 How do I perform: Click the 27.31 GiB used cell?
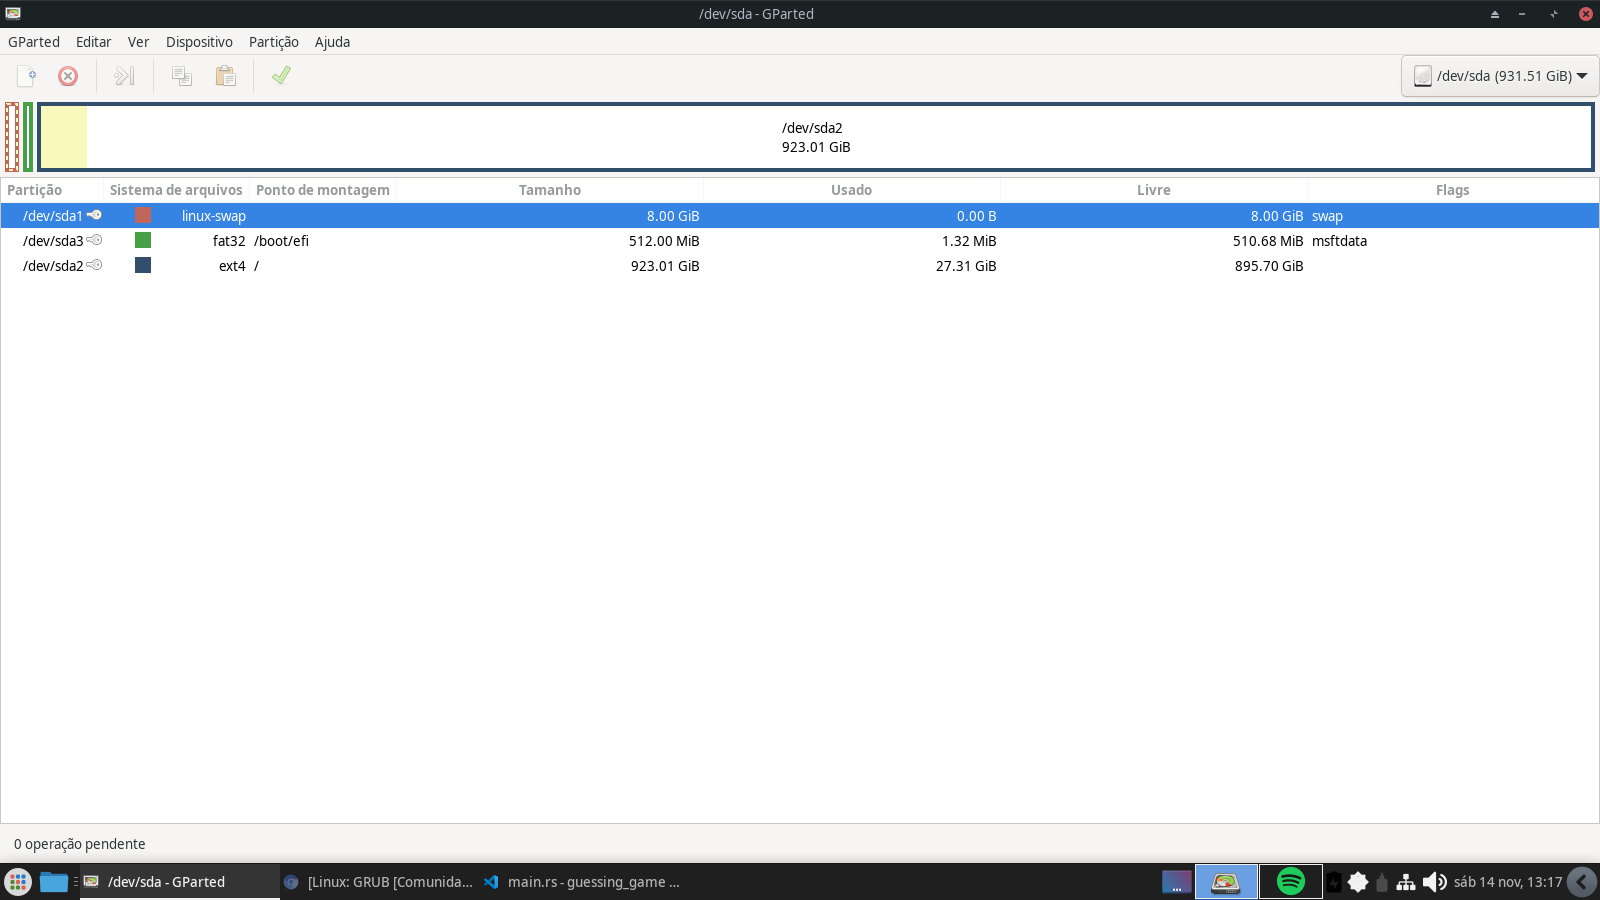click(x=966, y=266)
